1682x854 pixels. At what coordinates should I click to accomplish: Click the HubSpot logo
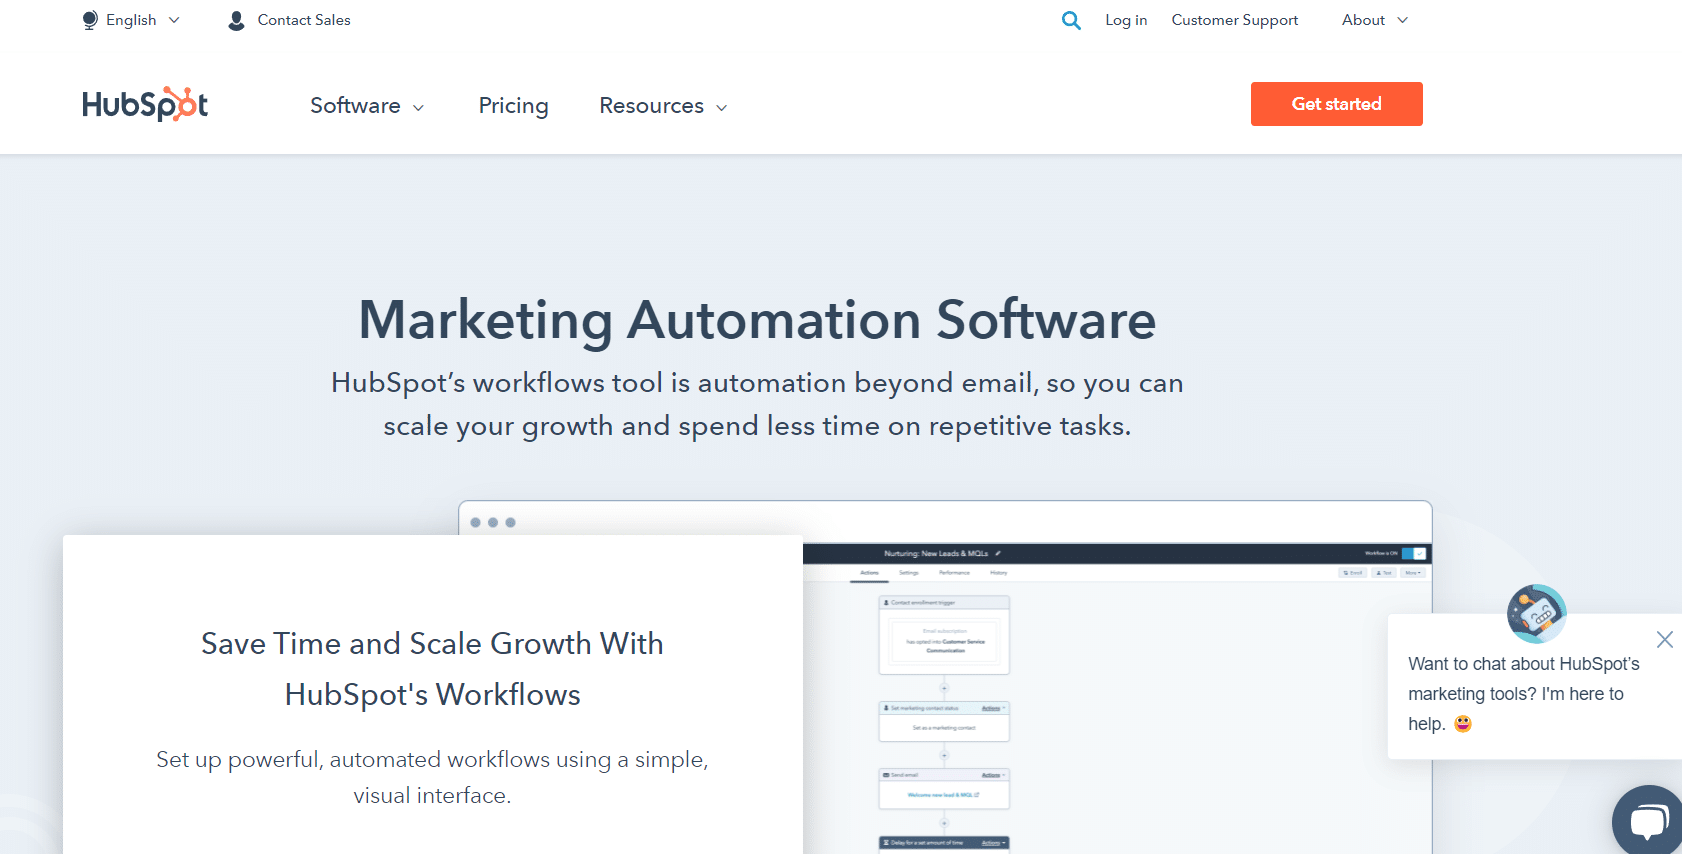(145, 104)
